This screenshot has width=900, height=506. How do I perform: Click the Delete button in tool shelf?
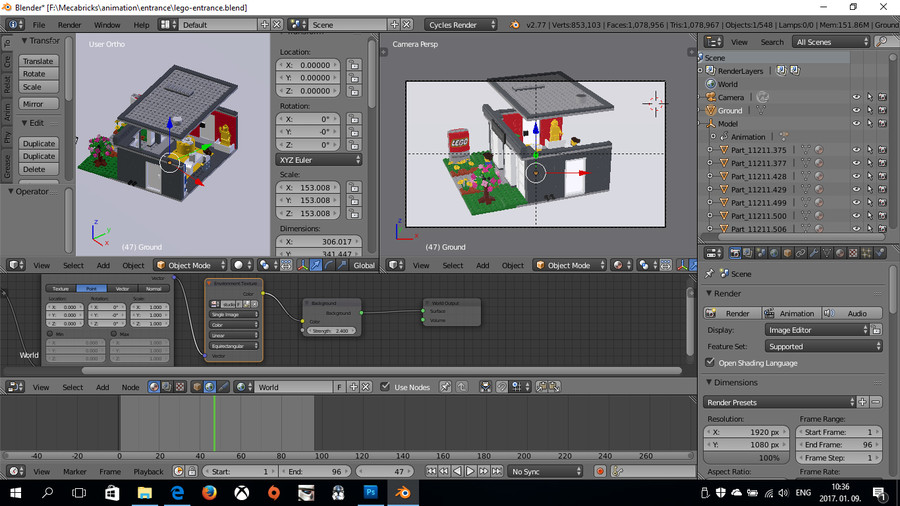tap(38, 169)
